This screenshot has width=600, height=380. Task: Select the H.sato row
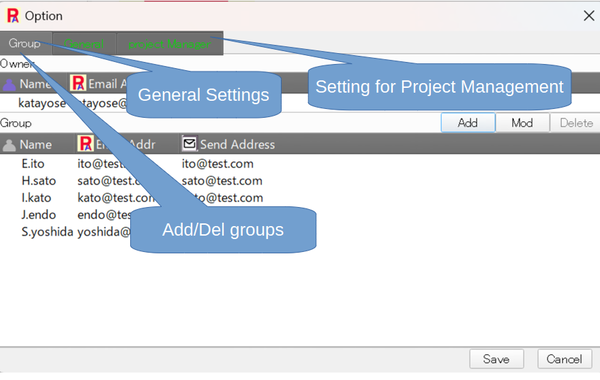click(300, 181)
